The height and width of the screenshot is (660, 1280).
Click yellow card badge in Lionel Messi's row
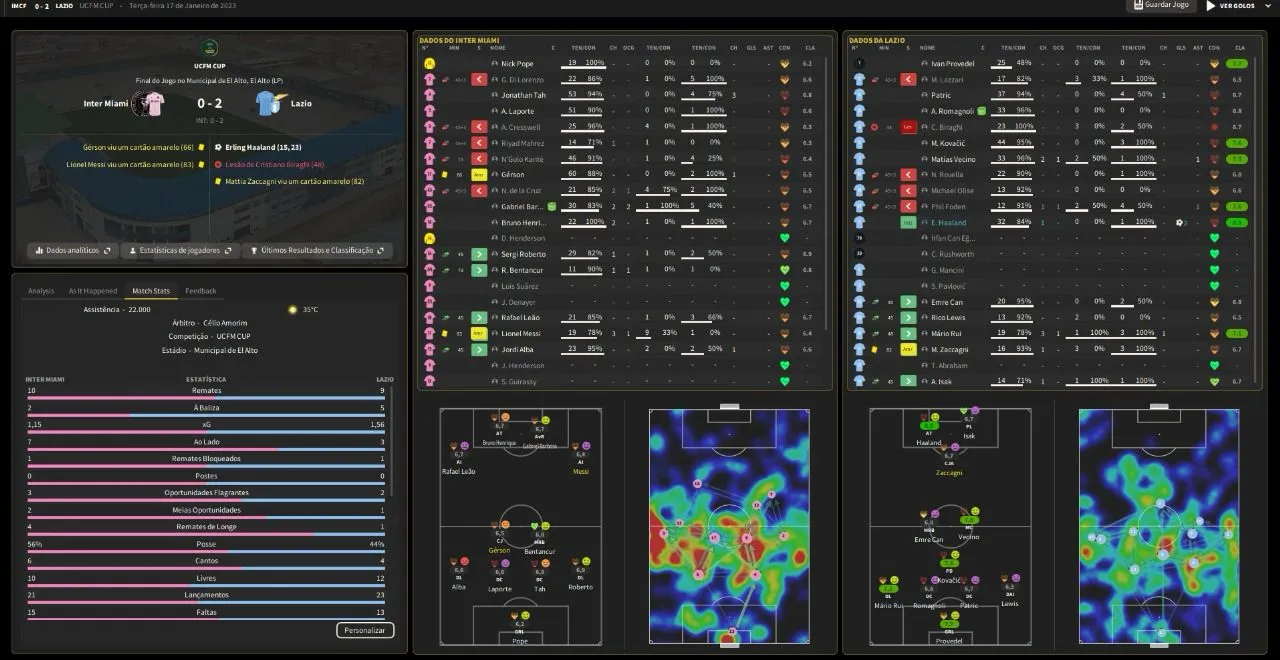[479, 333]
